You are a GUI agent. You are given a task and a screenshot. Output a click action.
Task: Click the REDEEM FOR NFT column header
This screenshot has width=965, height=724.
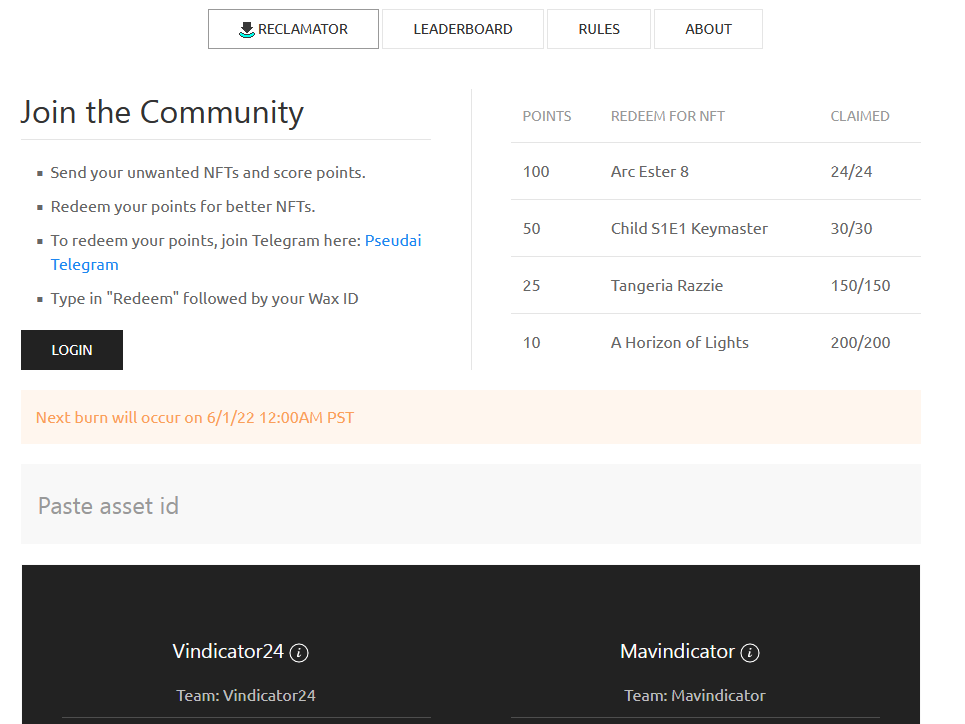tap(667, 116)
